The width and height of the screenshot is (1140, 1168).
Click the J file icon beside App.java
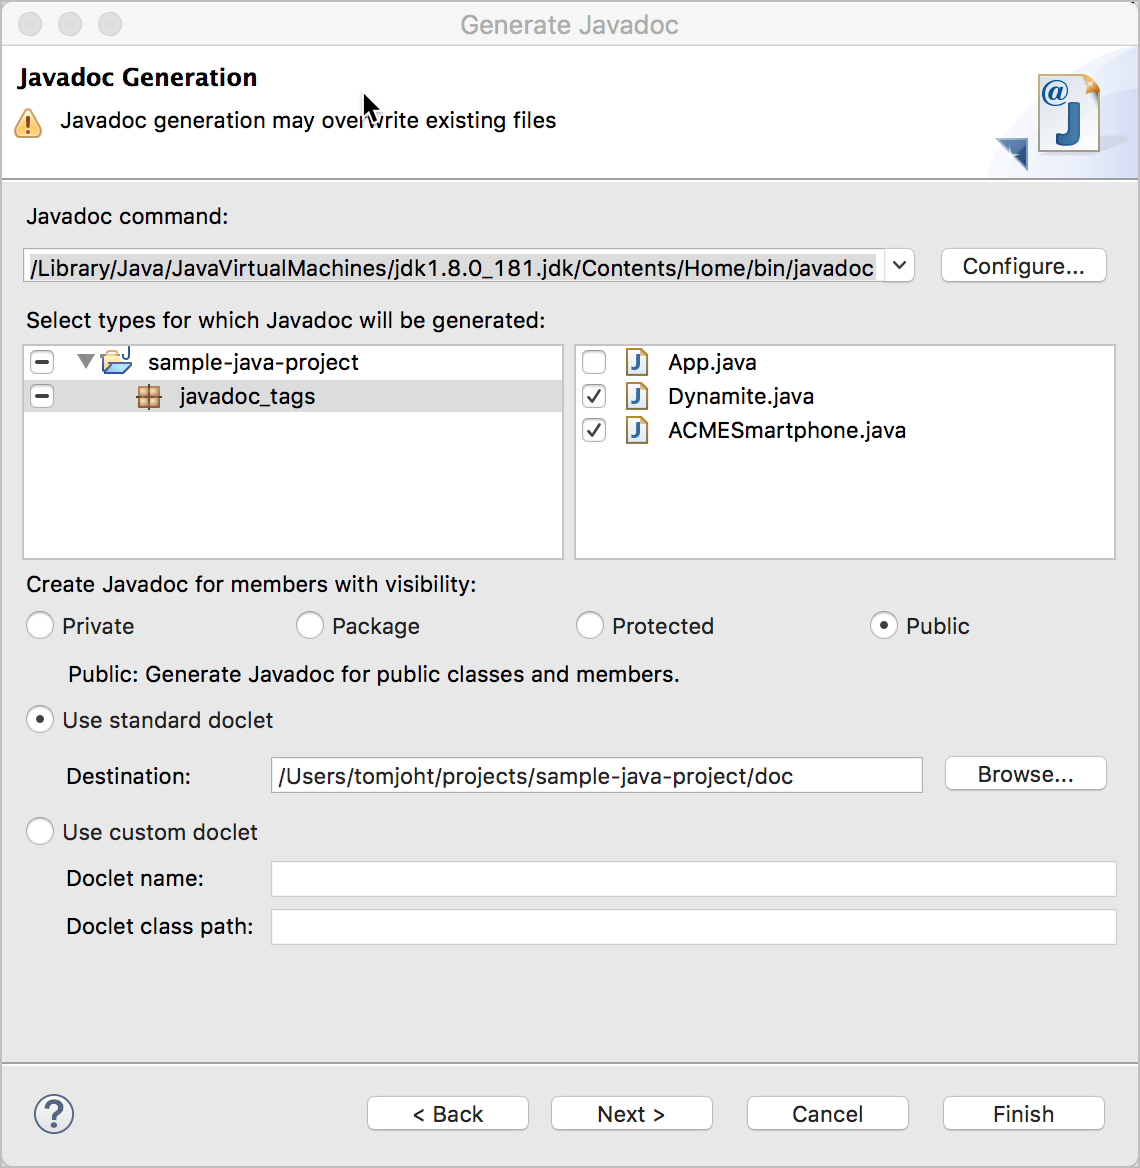(637, 362)
